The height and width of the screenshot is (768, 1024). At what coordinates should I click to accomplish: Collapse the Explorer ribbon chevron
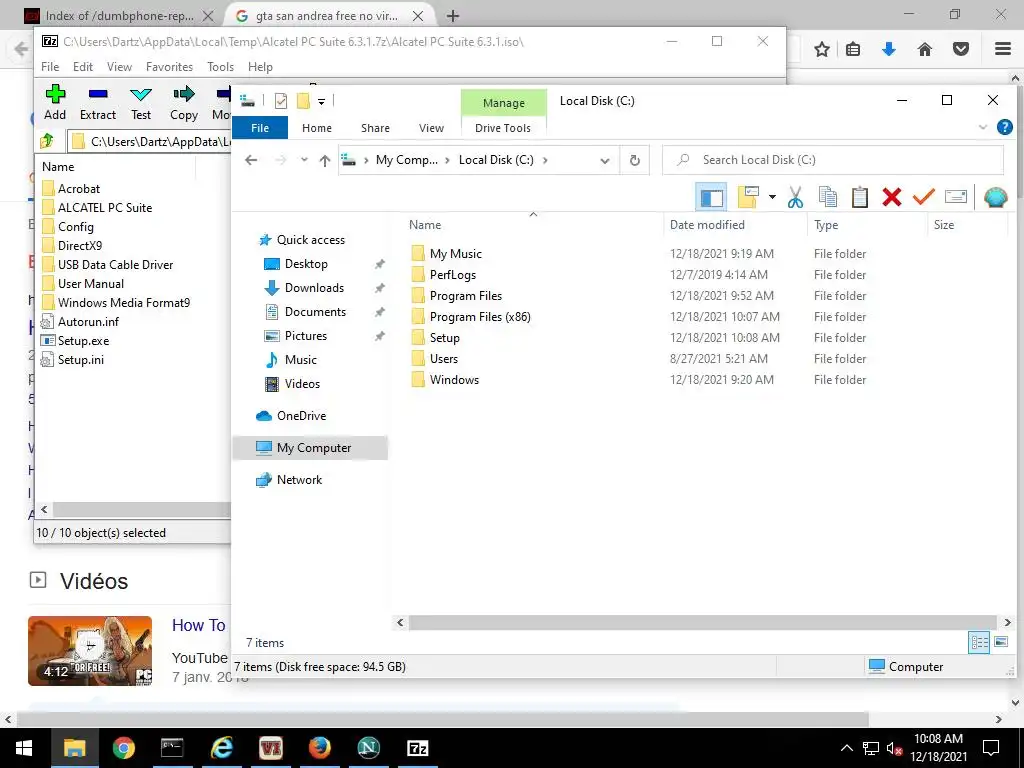point(983,127)
